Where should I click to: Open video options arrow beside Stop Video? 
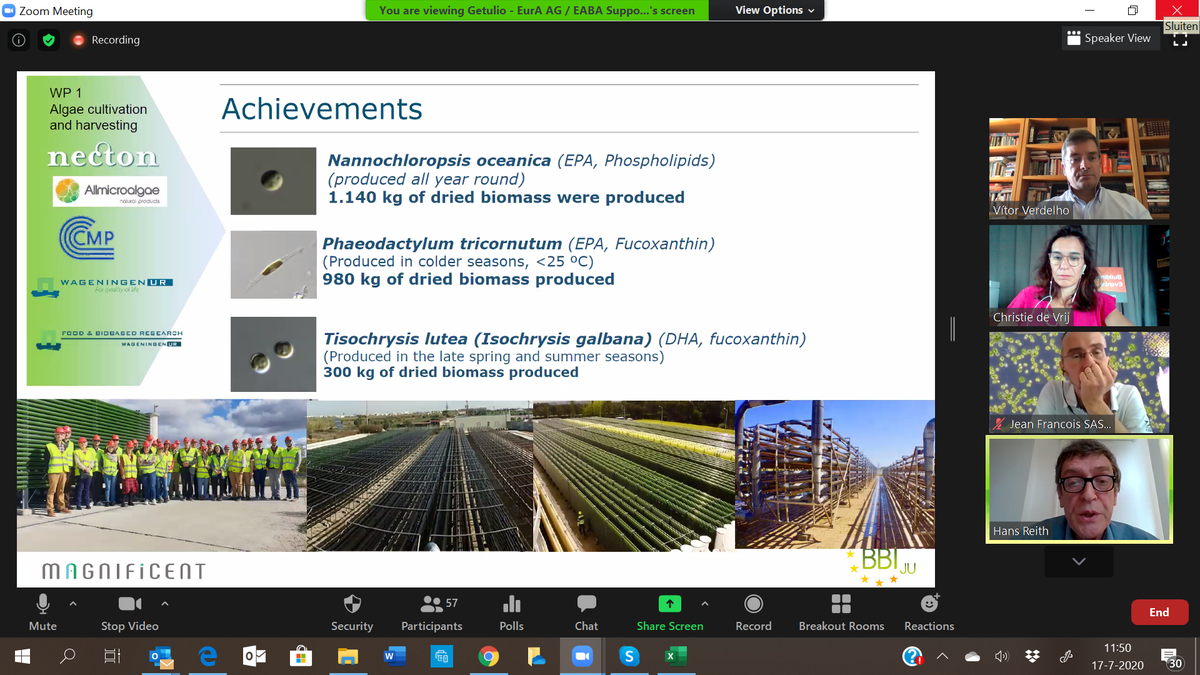click(x=165, y=604)
